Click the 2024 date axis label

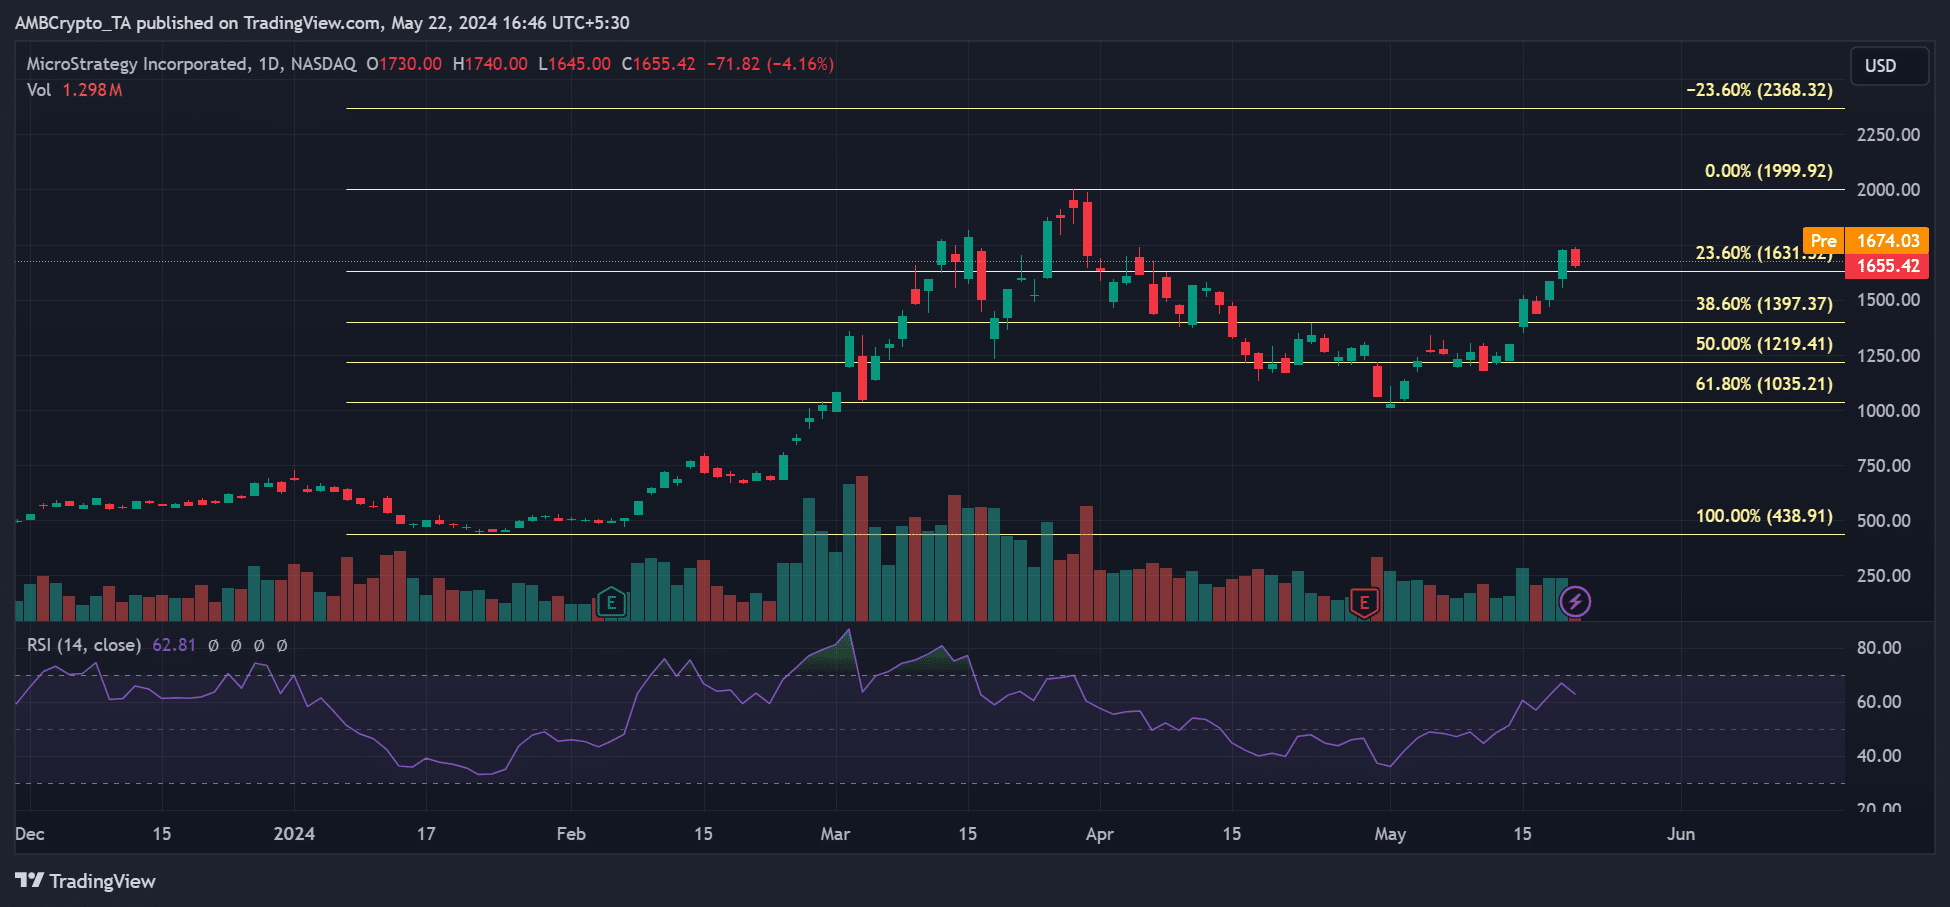pos(294,834)
